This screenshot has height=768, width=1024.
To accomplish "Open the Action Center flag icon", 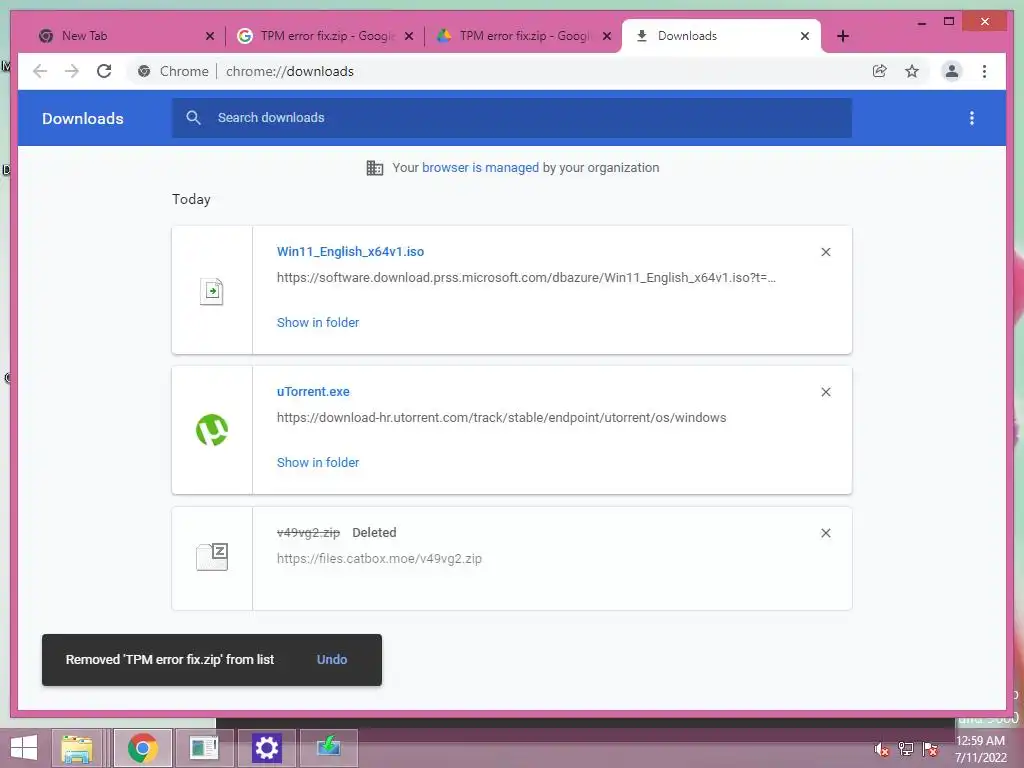I will point(930,749).
